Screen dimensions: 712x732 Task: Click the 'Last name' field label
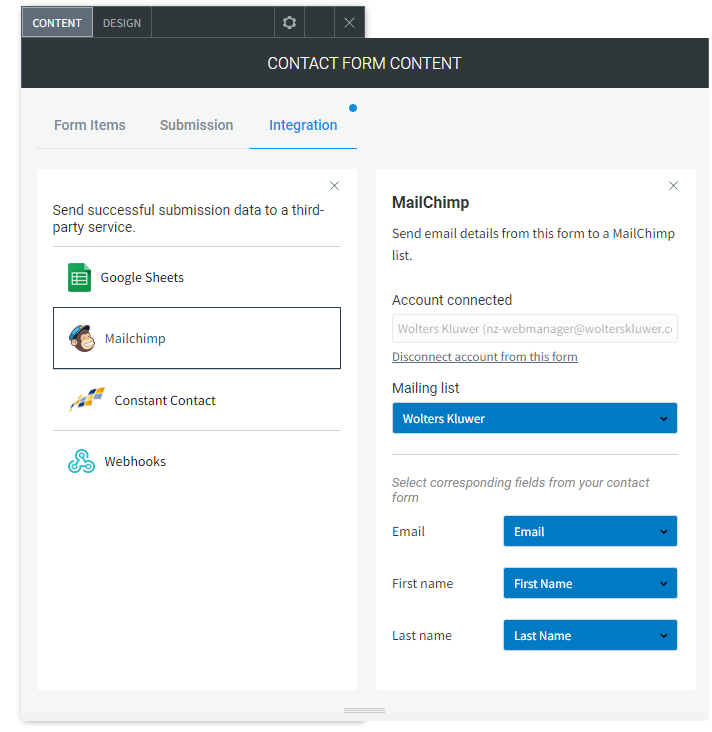click(x=422, y=636)
